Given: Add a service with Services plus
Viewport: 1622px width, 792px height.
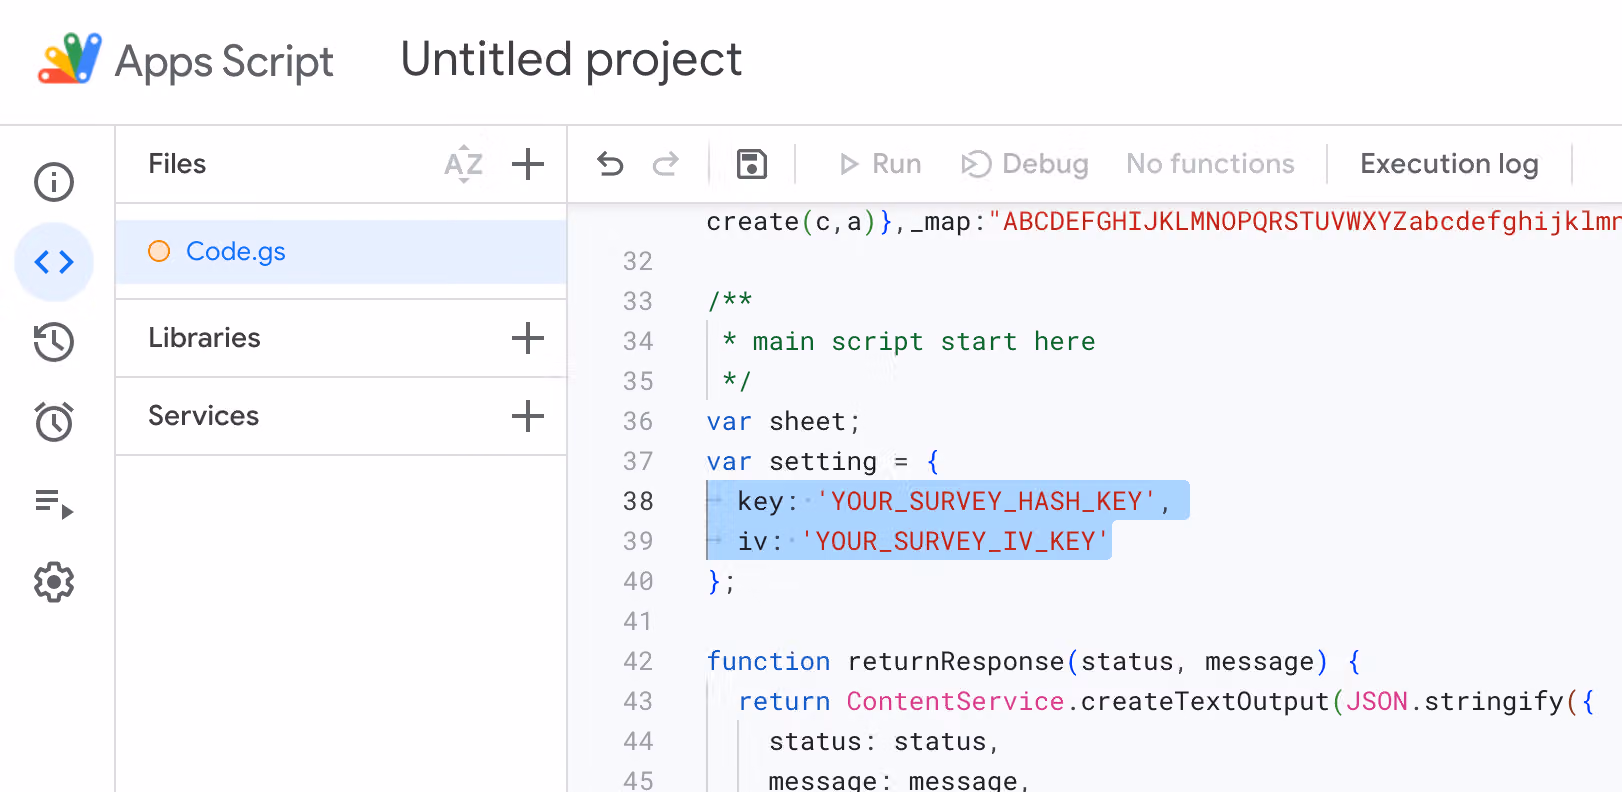Looking at the screenshot, I should tap(528, 416).
